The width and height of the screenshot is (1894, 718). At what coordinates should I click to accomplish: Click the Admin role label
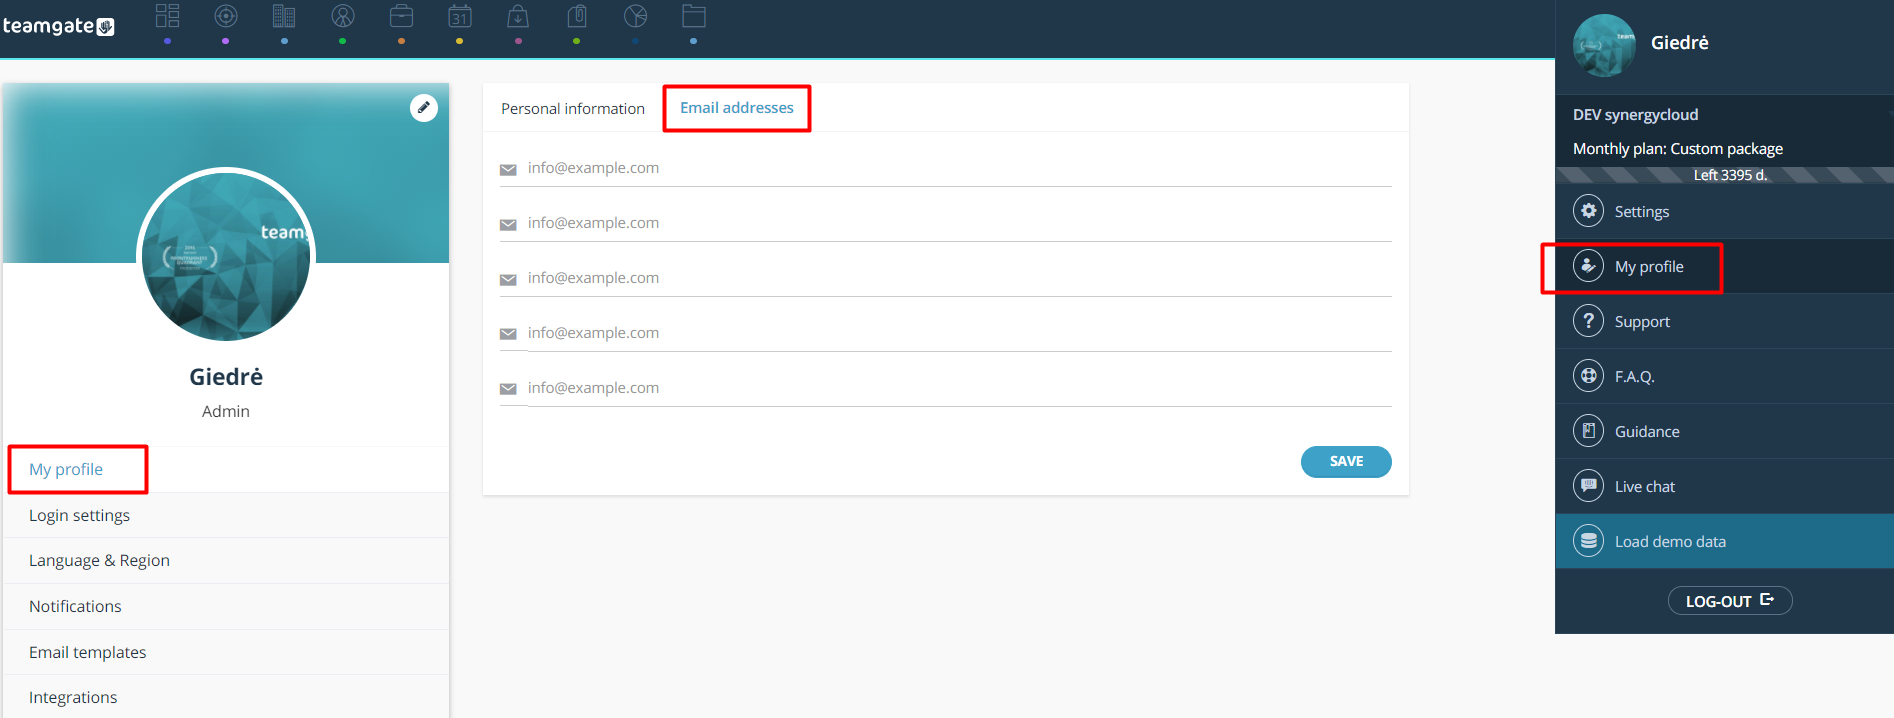coord(226,411)
